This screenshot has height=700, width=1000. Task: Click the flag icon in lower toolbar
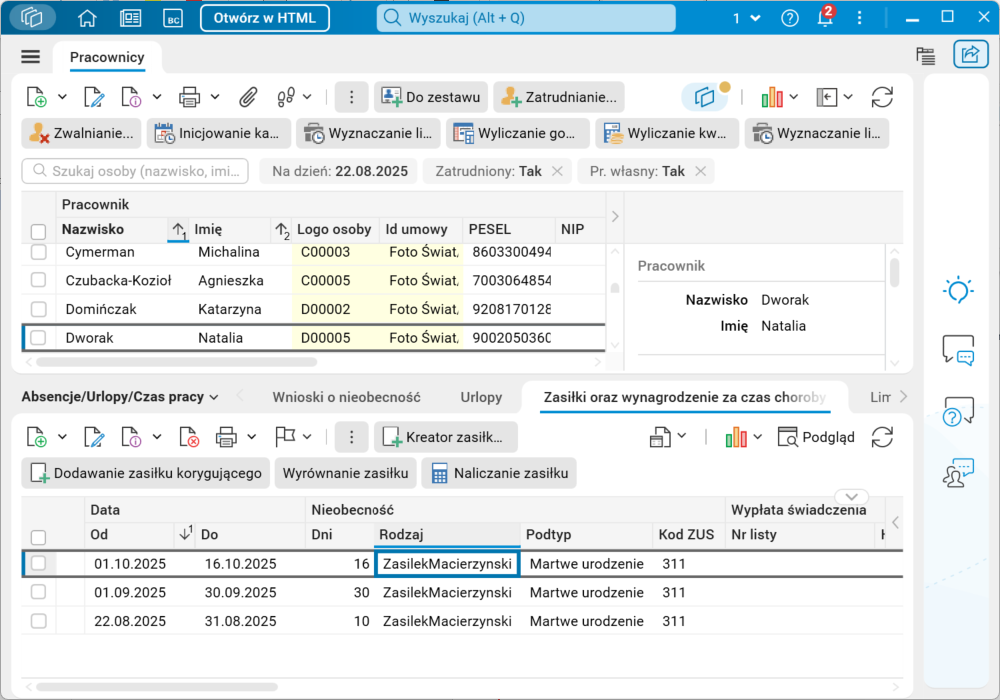pos(284,437)
